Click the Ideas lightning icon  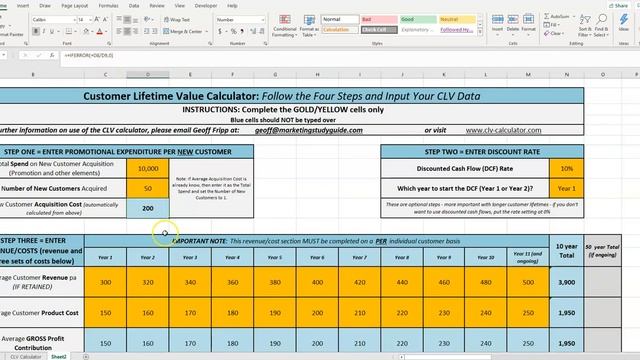click(624, 20)
